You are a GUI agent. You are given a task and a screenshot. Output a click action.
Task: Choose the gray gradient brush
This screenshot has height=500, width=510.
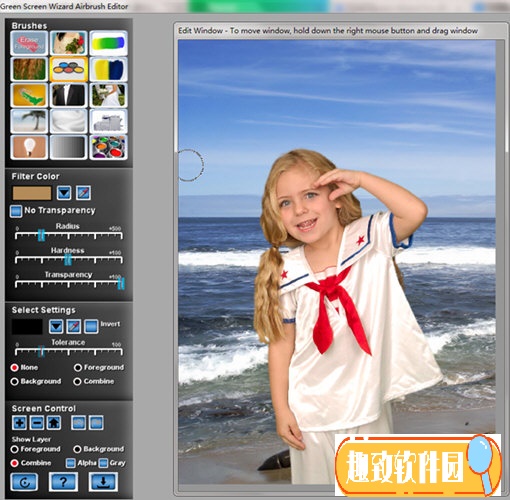(69, 147)
